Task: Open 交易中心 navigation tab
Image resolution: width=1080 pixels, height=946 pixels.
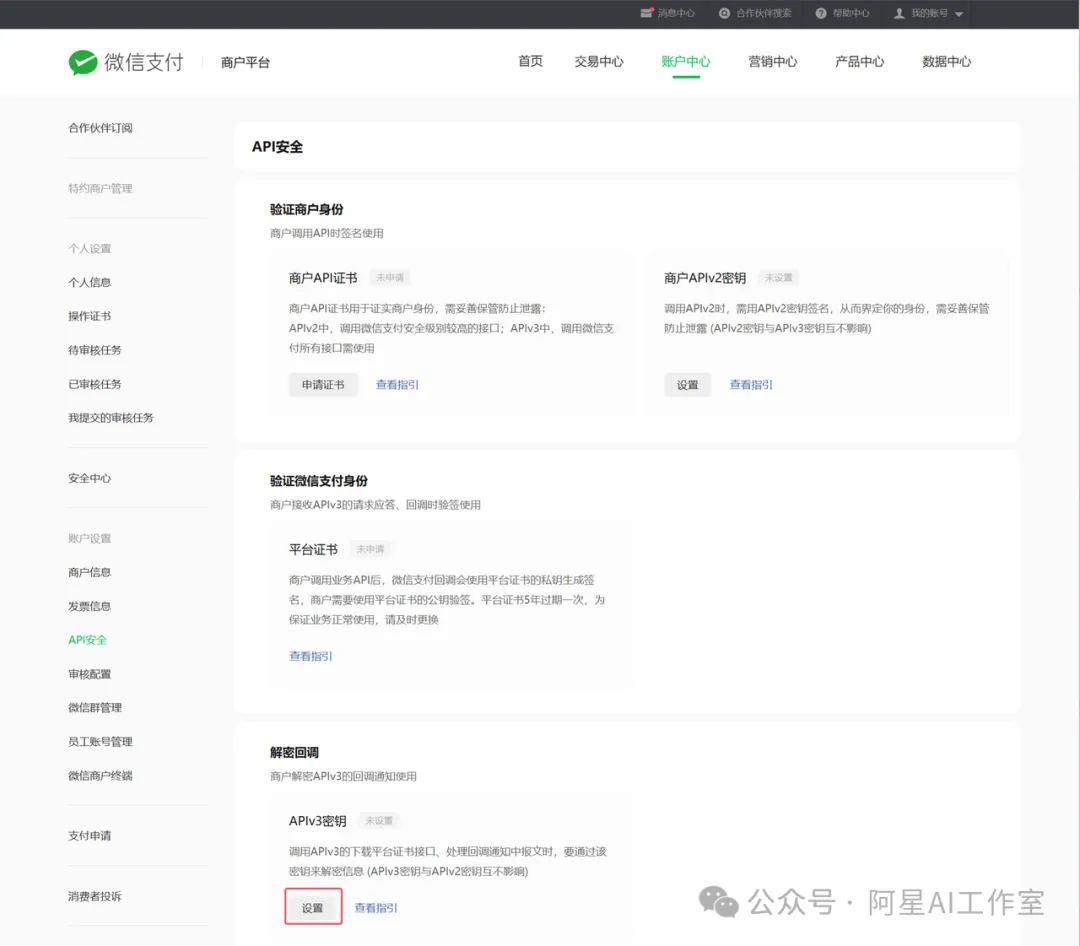Action: 599,61
